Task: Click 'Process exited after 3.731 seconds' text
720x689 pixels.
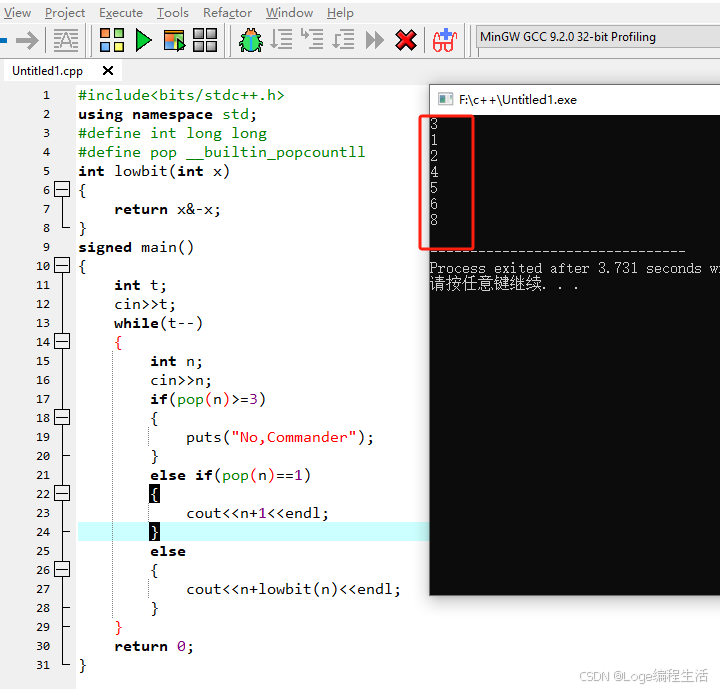Action: (566, 268)
